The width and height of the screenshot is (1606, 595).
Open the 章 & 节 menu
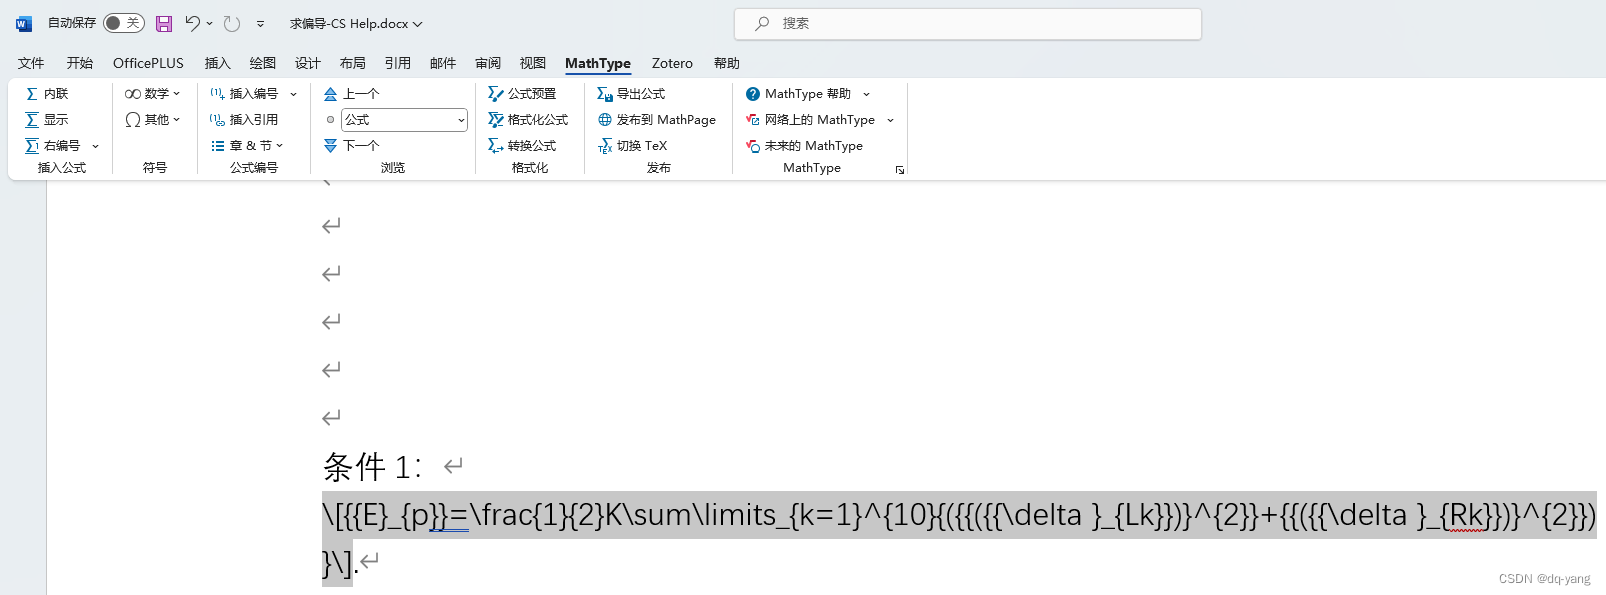click(x=247, y=145)
